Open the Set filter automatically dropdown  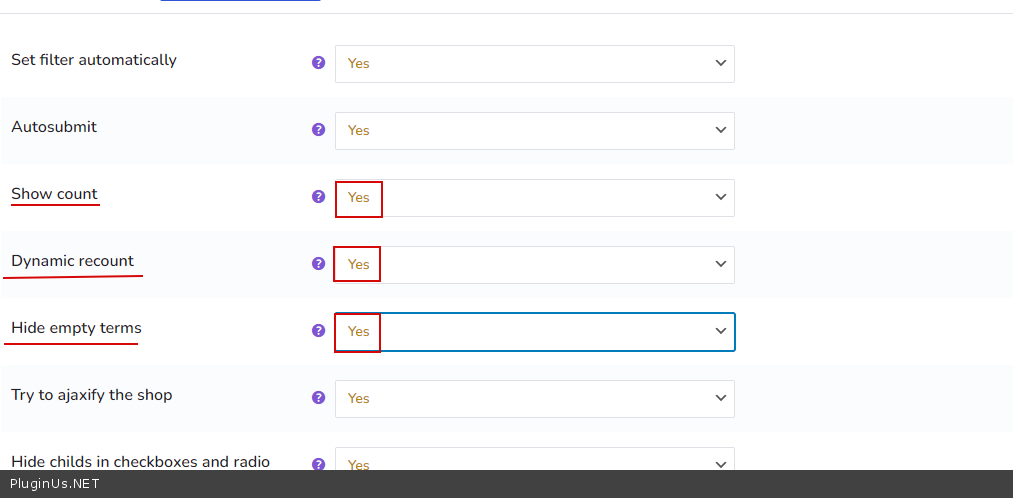tap(534, 63)
